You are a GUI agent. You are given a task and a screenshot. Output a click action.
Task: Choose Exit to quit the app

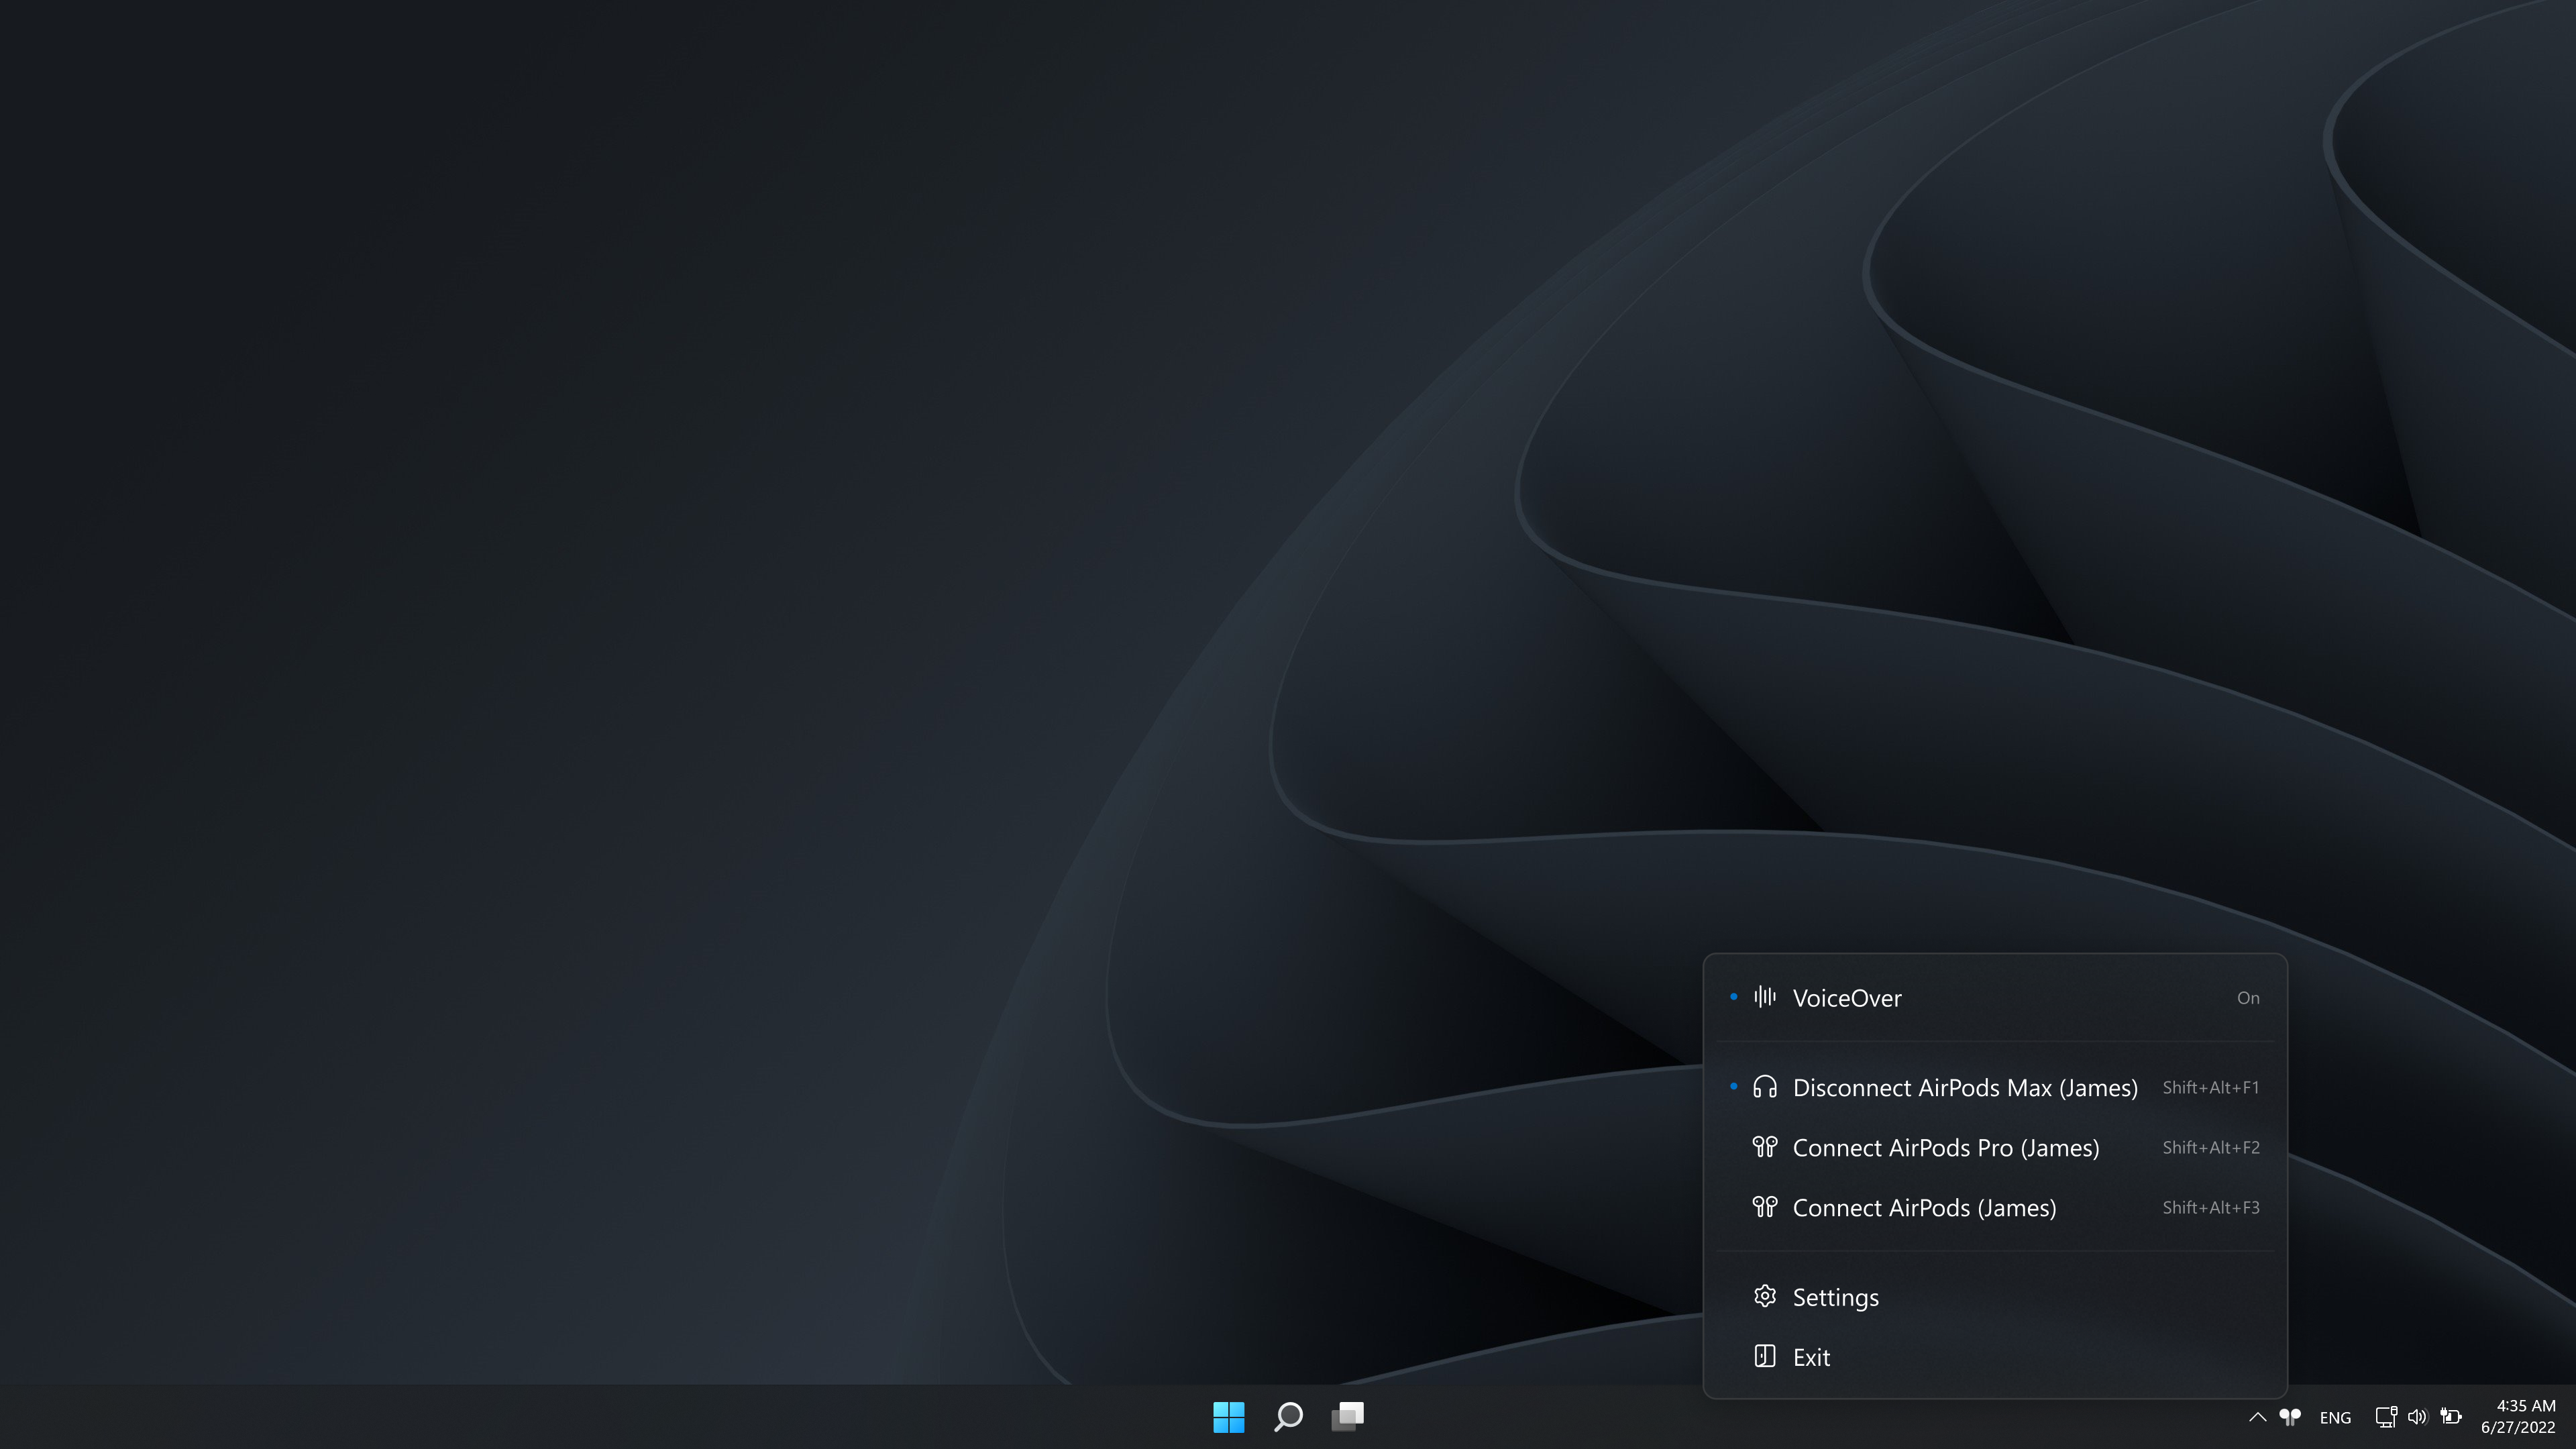(x=1811, y=1357)
